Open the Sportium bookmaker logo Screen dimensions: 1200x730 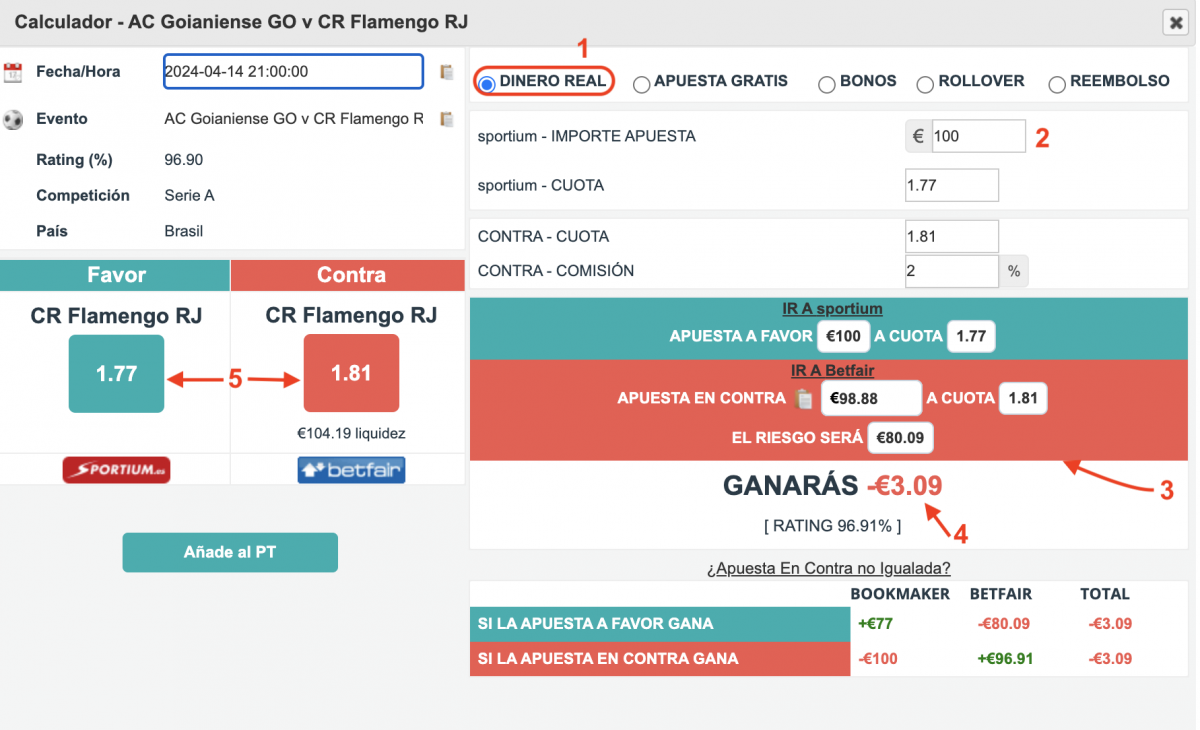pos(116,470)
